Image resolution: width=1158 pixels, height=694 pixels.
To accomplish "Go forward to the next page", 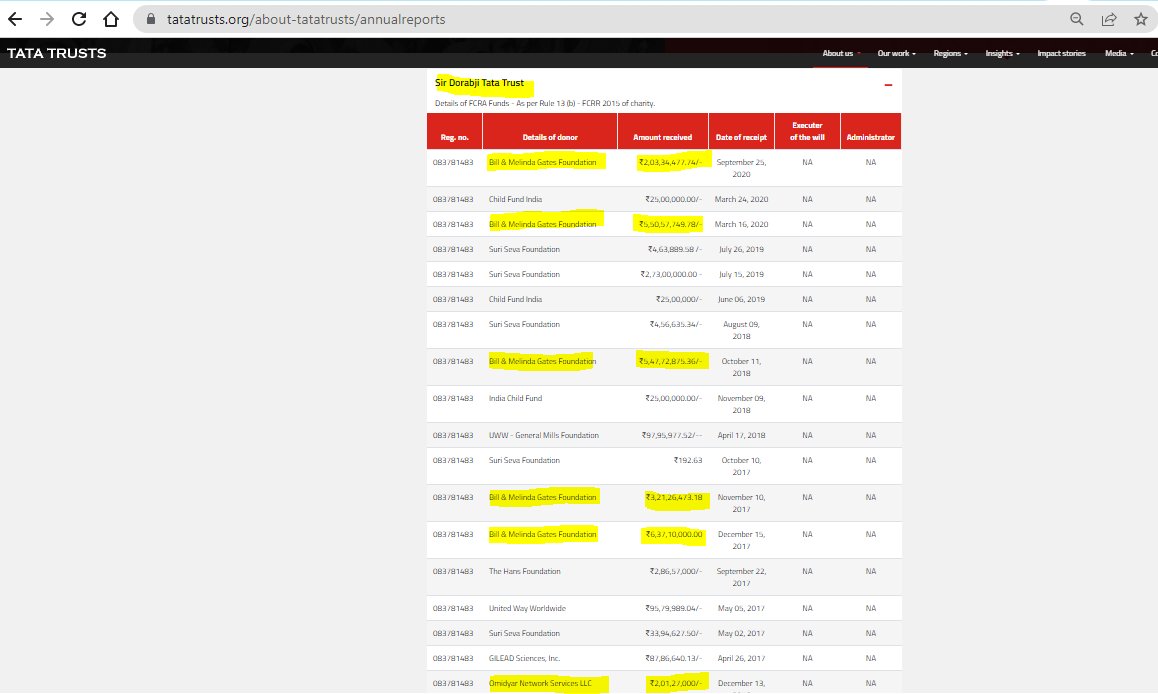I will tap(47, 19).
